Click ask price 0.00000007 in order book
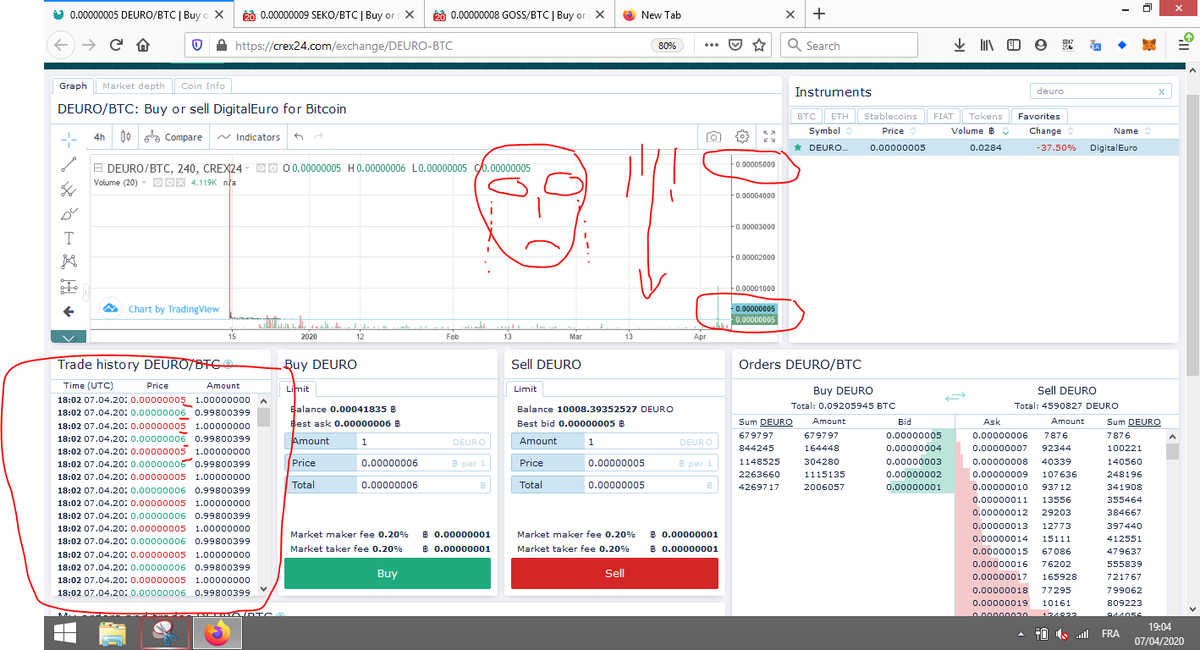The height and width of the screenshot is (650, 1200). pos(1000,448)
